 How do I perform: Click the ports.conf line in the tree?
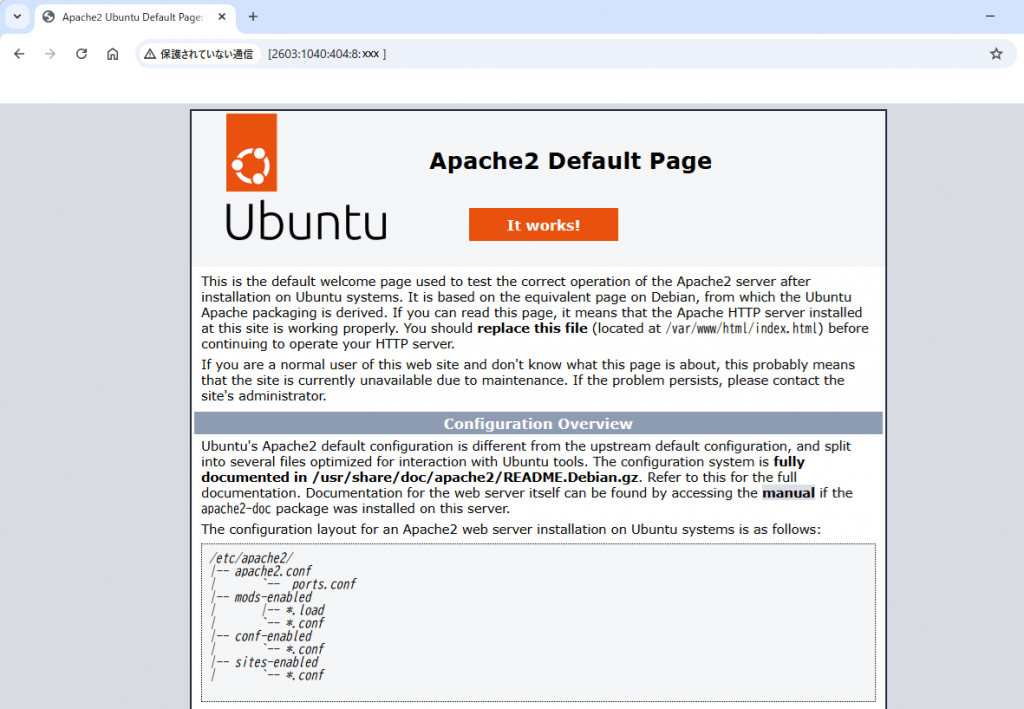tap(324, 584)
